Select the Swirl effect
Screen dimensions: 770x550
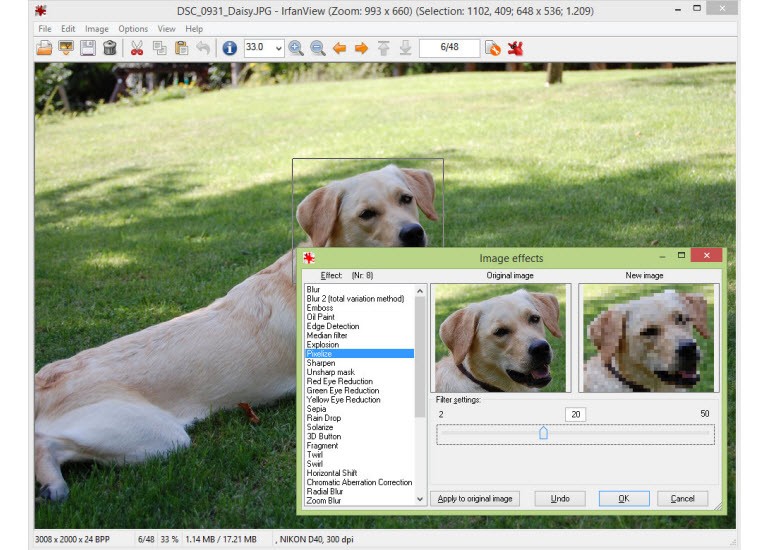[x=315, y=464]
